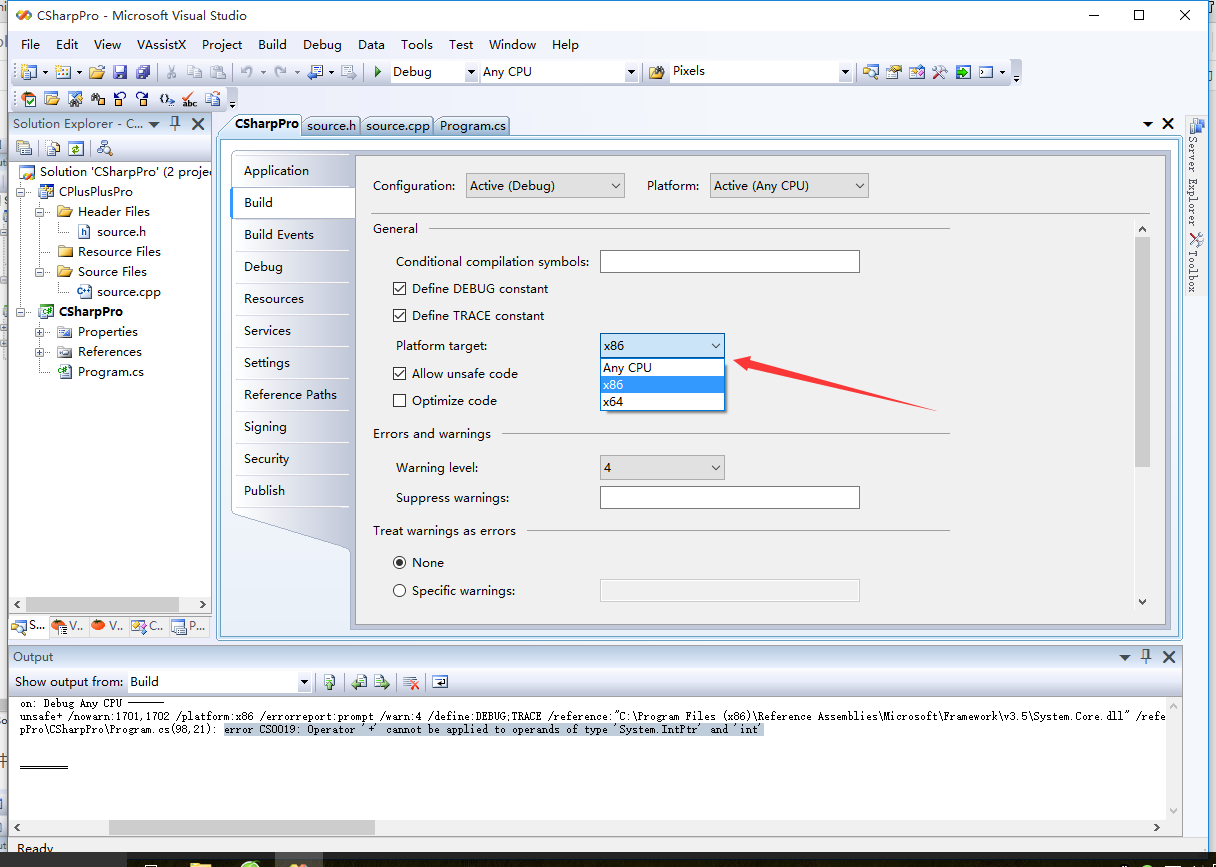
Task: Choose x64 in Platform target list
Action: (x=662, y=401)
